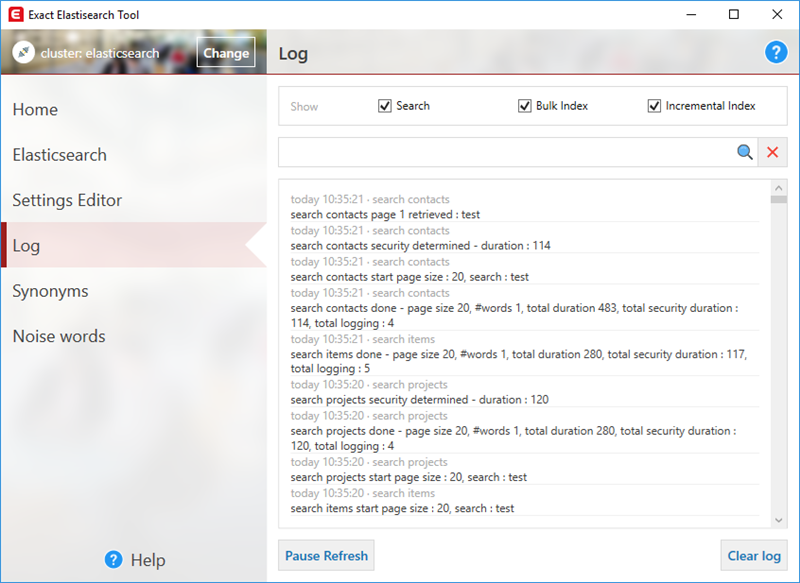Click the cluster connection icon
The image size is (800, 583).
click(x=22, y=53)
